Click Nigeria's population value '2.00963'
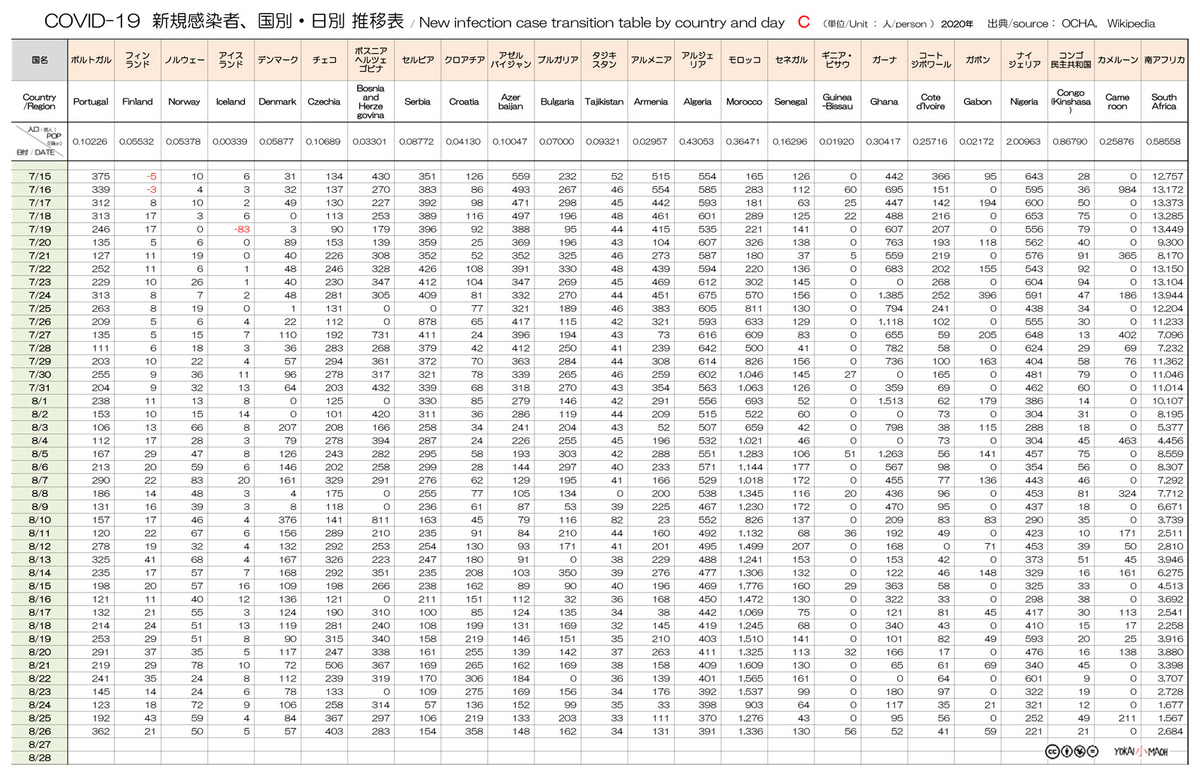The image size is (1200, 772). click(1025, 142)
